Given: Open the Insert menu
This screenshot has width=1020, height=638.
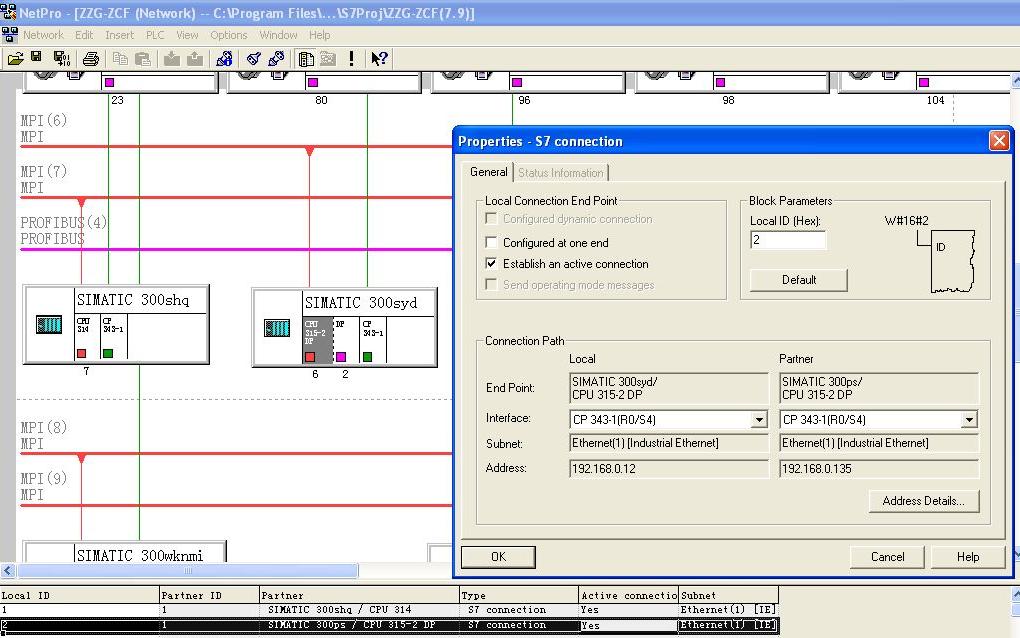Looking at the screenshot, I should coord(119,35).
